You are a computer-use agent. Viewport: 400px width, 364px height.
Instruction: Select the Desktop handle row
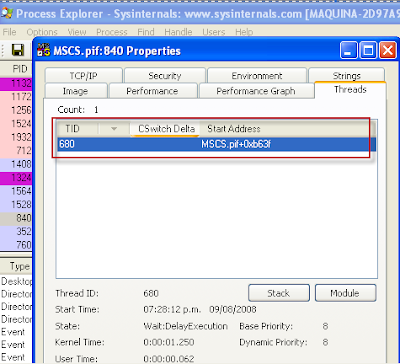coord(16,281)
